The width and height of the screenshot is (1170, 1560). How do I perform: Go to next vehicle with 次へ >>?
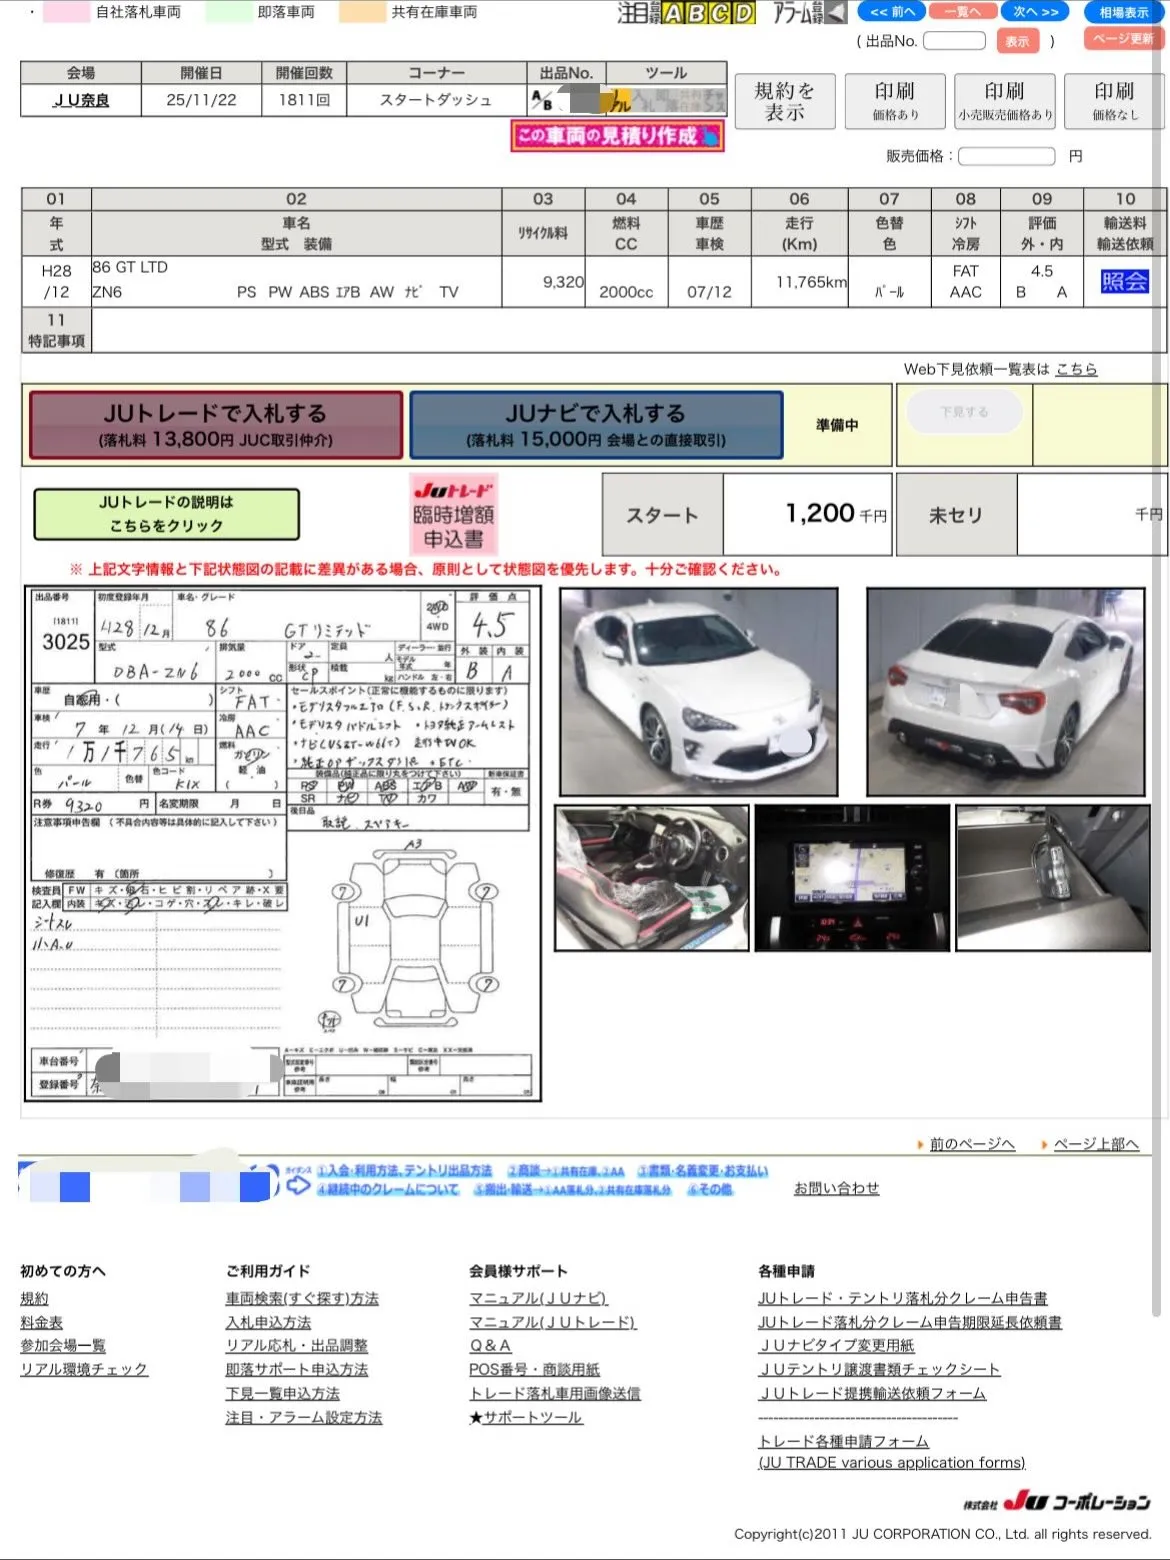(1035, 12)
